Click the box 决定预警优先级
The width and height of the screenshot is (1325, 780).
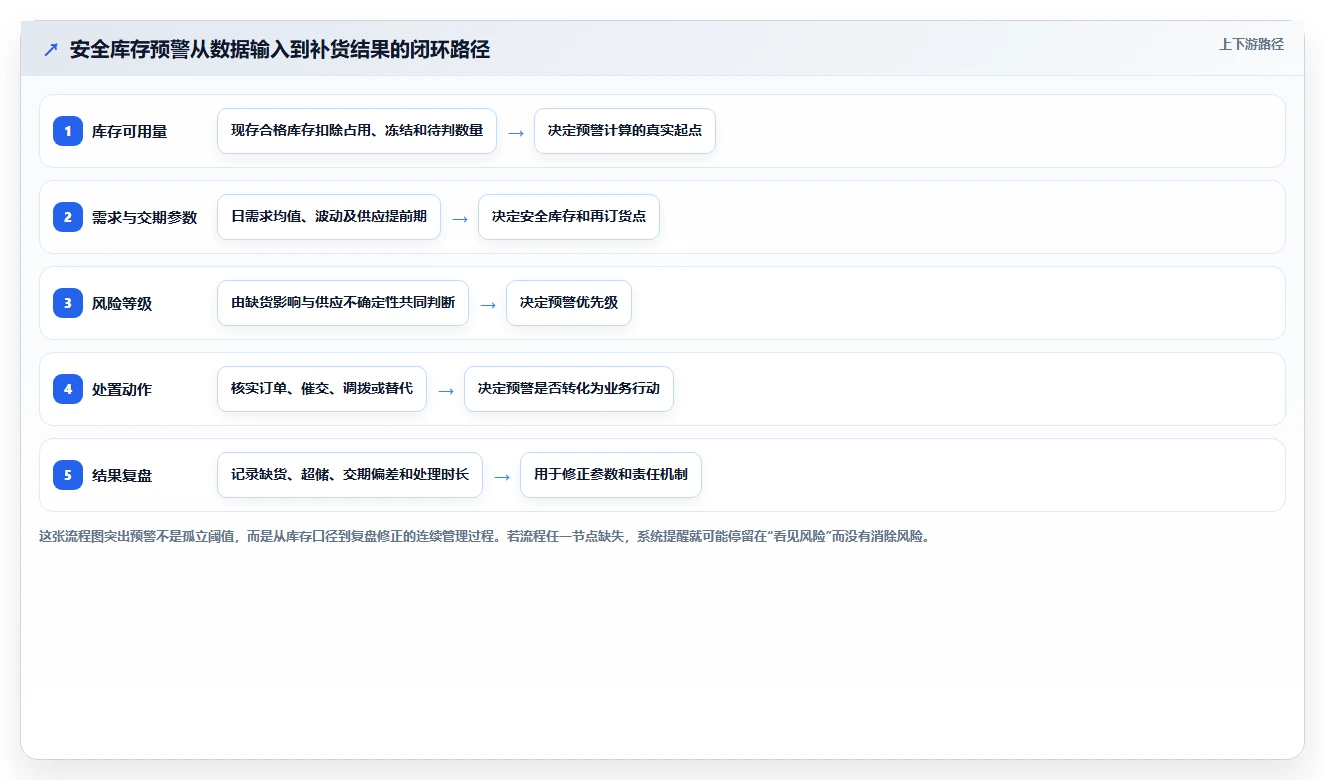[x=569, y=303]
